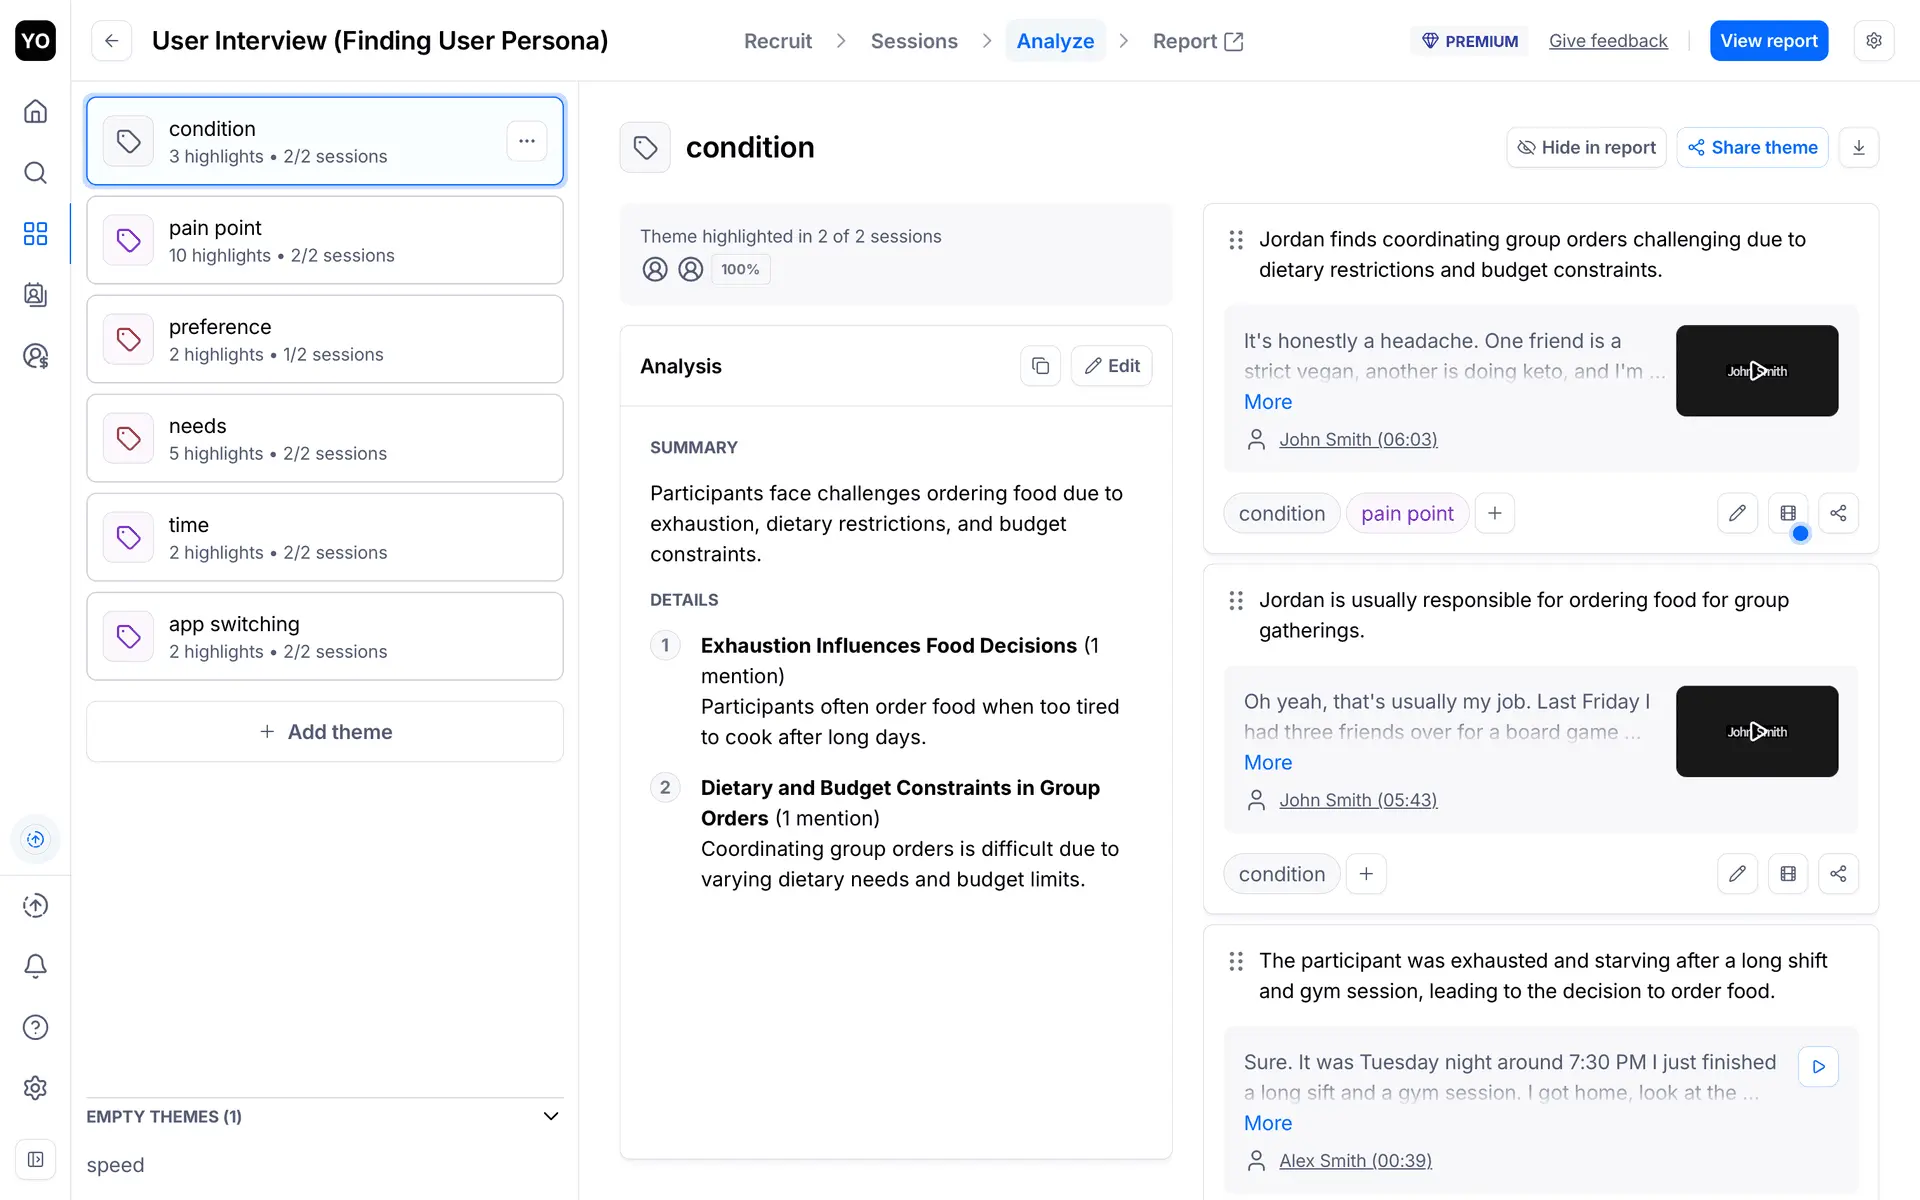Collapse the Empty Themes section chevron
This screenshot has height=1200, width=1920.
(x=550, y=1116)
